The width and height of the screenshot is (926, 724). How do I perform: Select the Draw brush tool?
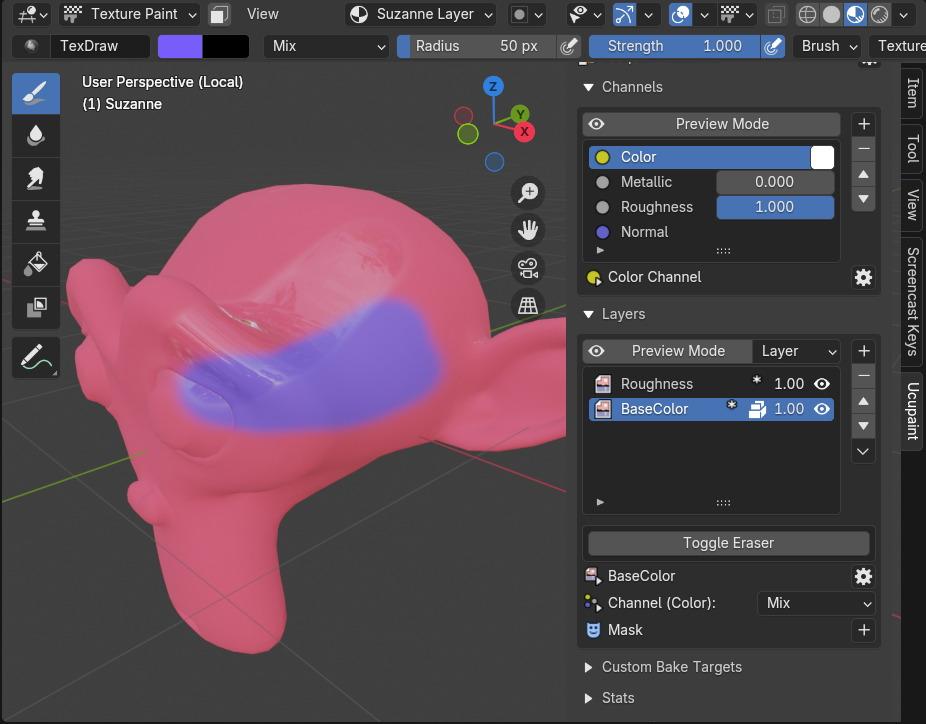coord(35,93)
